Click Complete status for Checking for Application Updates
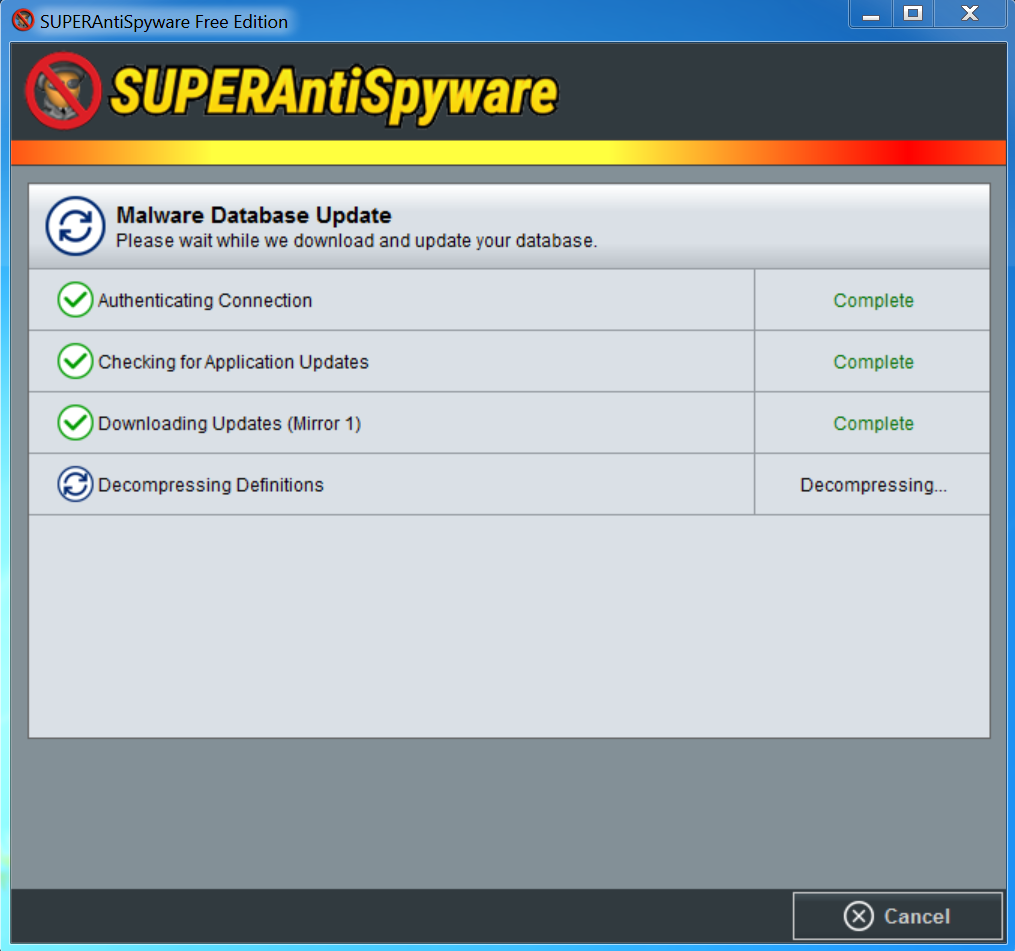 (x=873, y=362)
